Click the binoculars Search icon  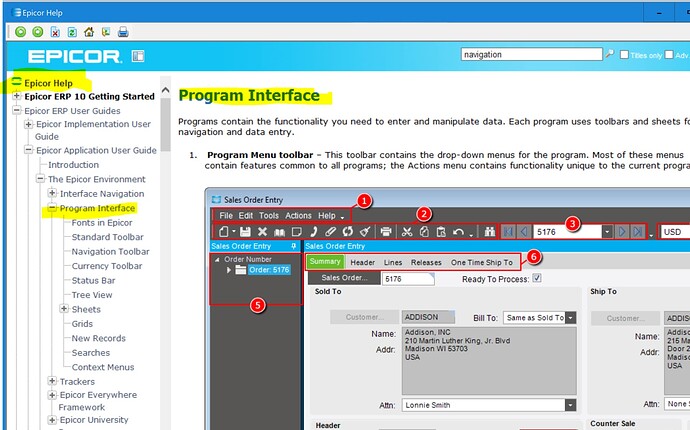(x=489, y=232)
